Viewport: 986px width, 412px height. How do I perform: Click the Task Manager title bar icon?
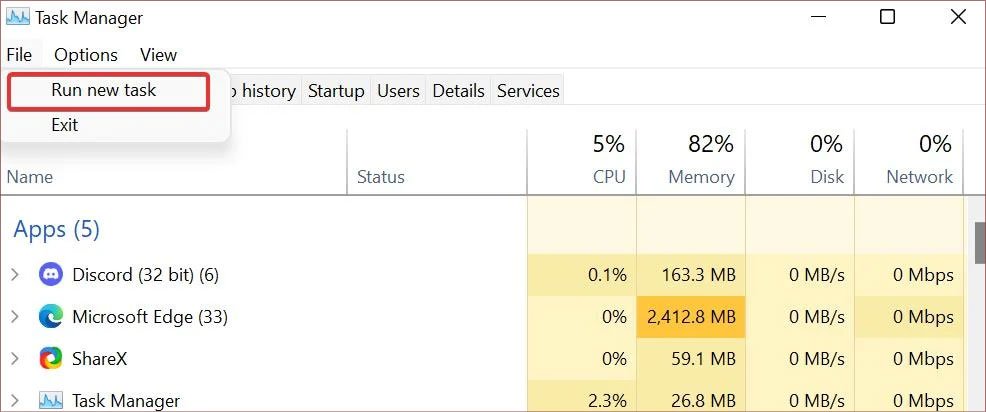pyautogui.click(x=19, y=18)
